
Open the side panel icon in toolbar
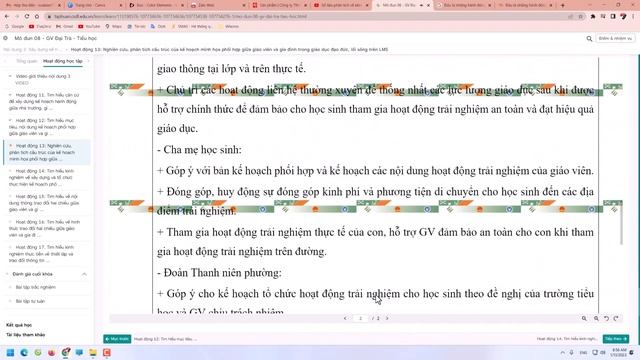coord(613,16)
